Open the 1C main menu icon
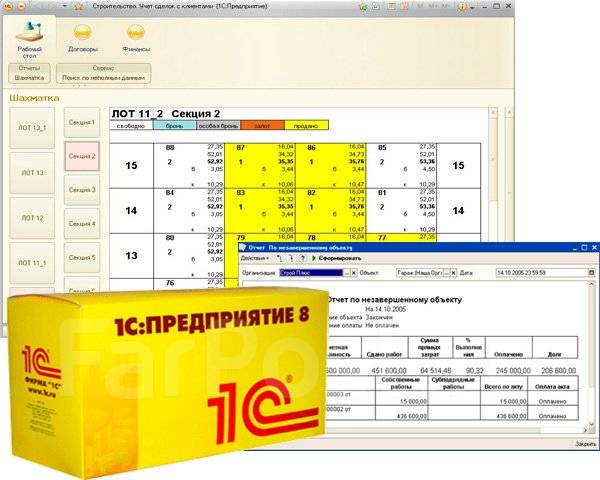This screenshot has width=600, height=480. pyautogui.click(x=8, y=6)
